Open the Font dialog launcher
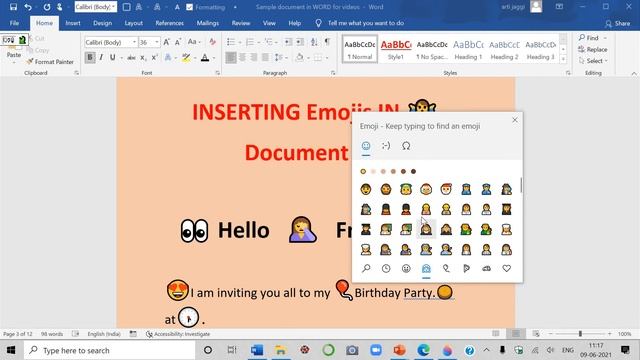Screen dimensions: 640x360 (x=218, y=73)
